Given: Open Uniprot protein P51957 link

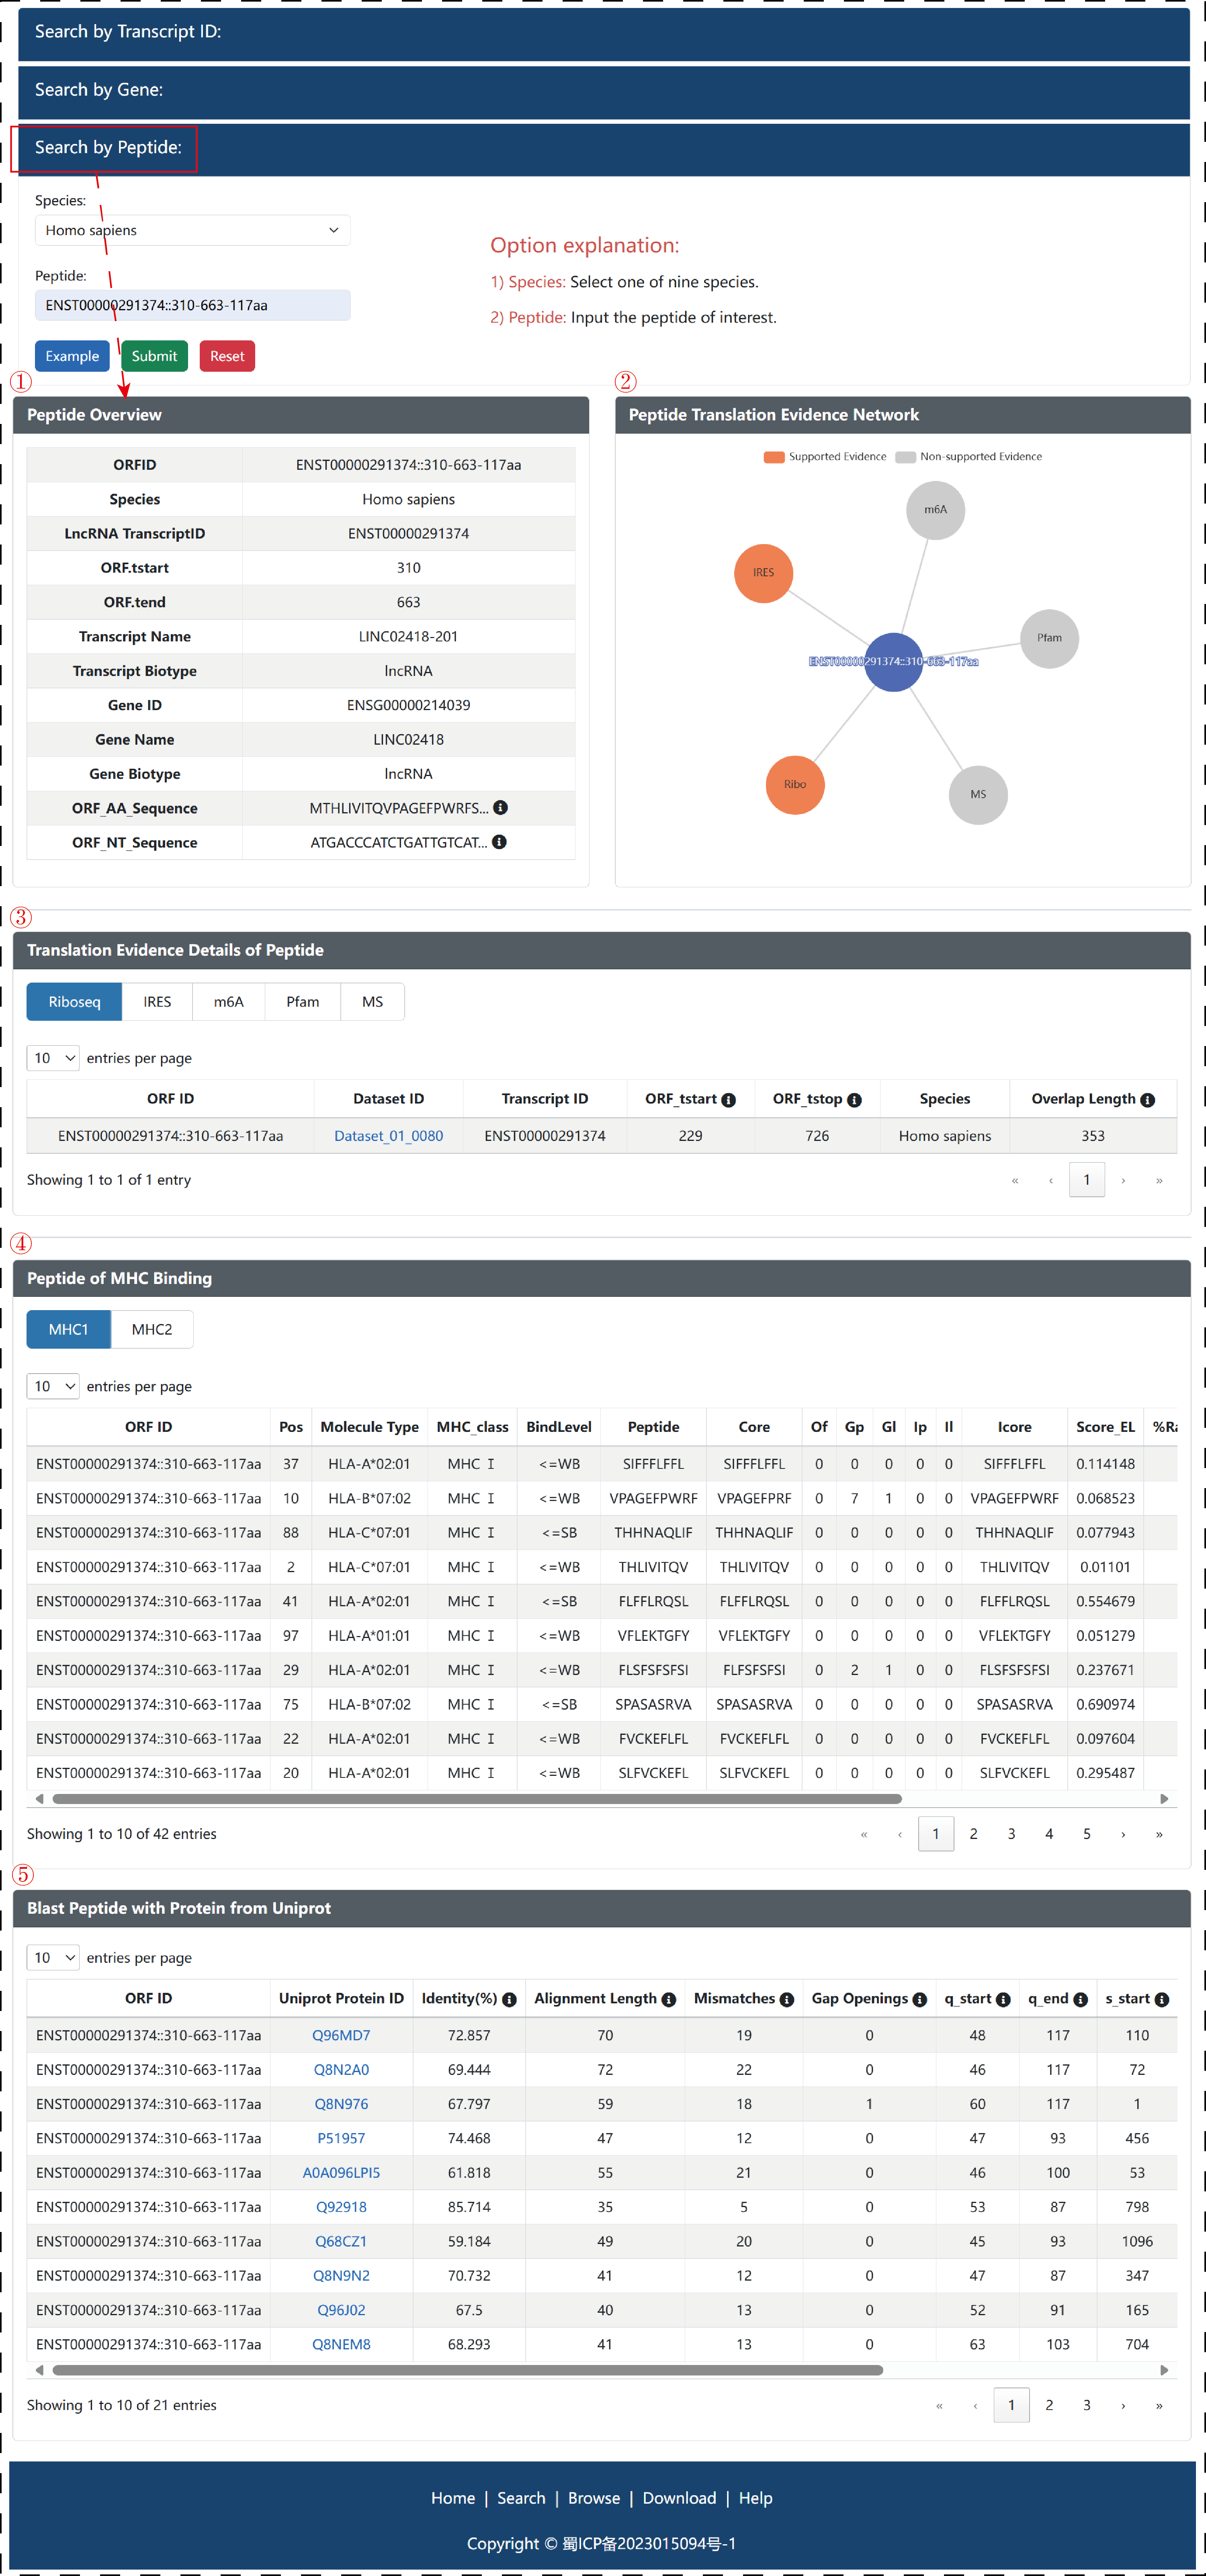Looking at the screenshot, I should point(341,2139).
